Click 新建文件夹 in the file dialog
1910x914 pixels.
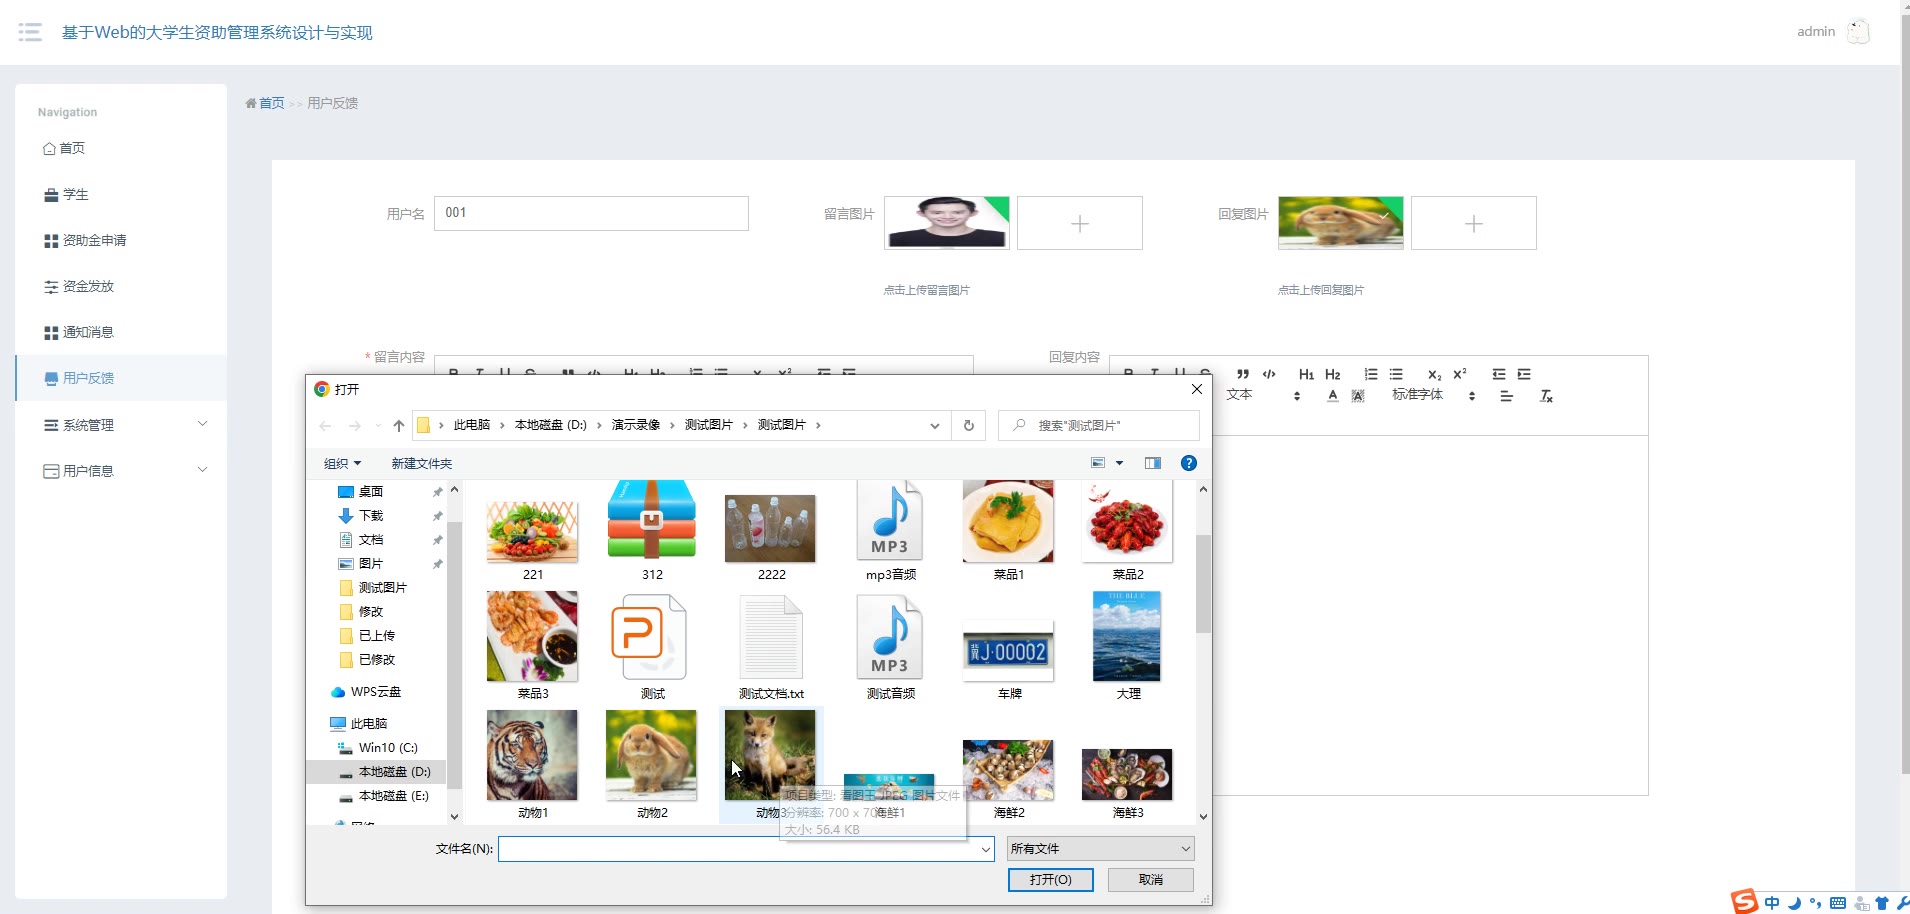pos(421,463)
